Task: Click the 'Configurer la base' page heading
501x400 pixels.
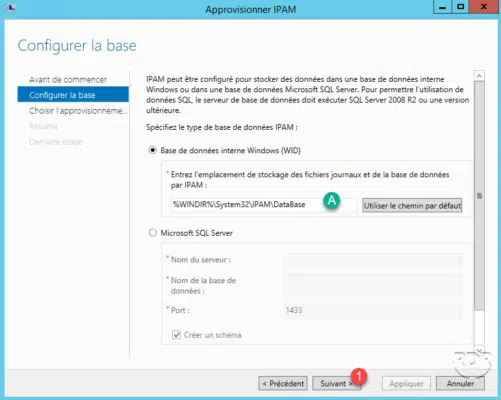Action: coord(77,46)
